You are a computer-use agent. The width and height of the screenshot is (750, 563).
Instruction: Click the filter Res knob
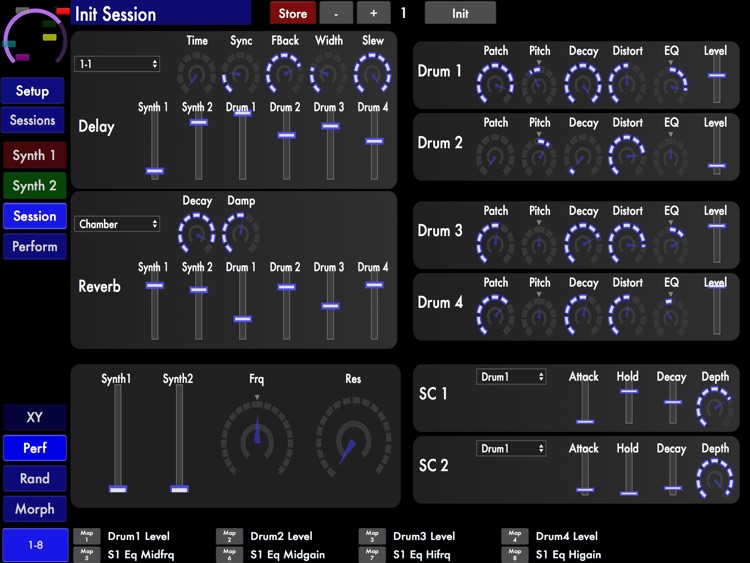[353, 439]
